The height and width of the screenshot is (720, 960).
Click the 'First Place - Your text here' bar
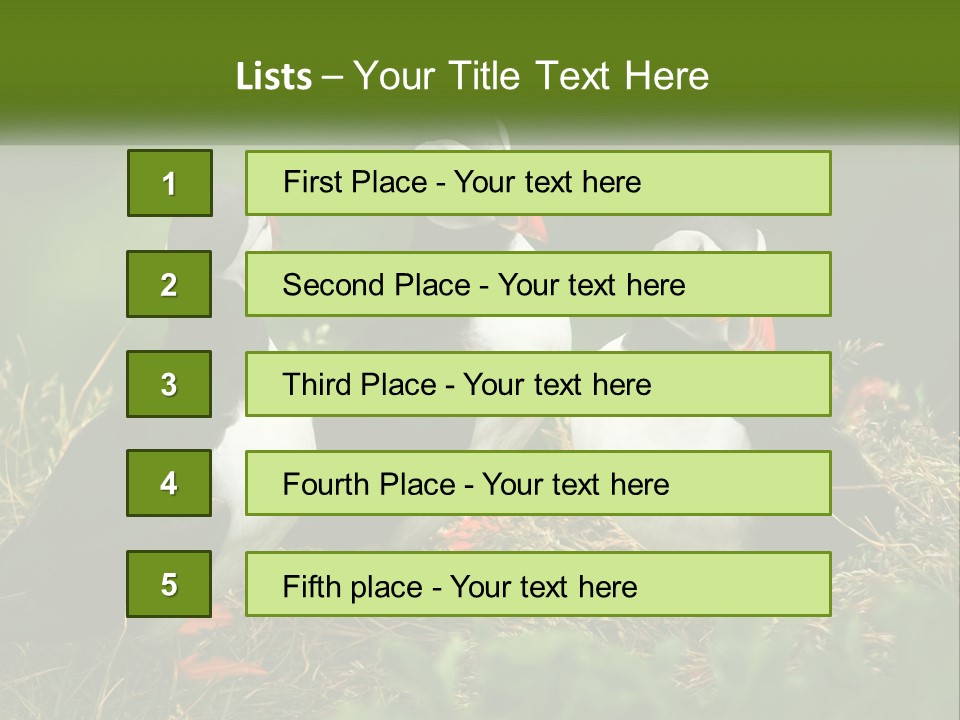(x=538, y=183)
